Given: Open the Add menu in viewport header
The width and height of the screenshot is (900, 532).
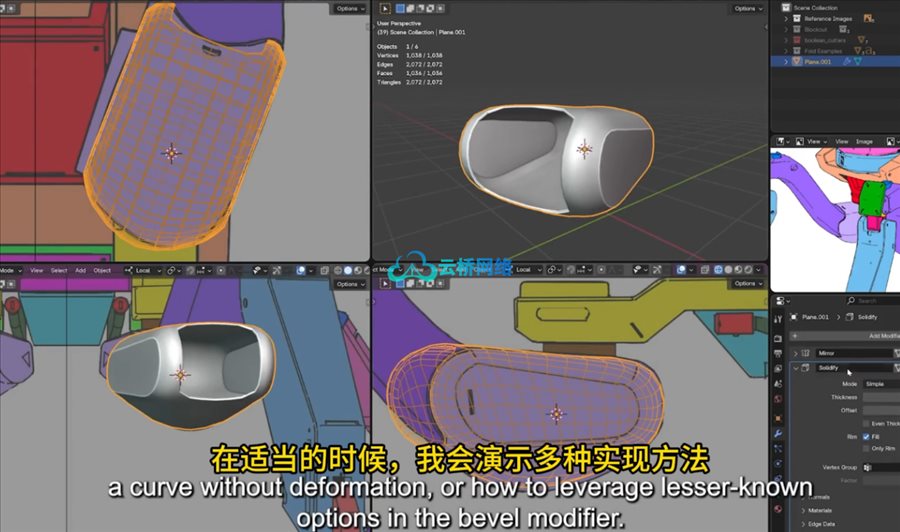Looking at the screenshot, I should click(x=80, y=270).
